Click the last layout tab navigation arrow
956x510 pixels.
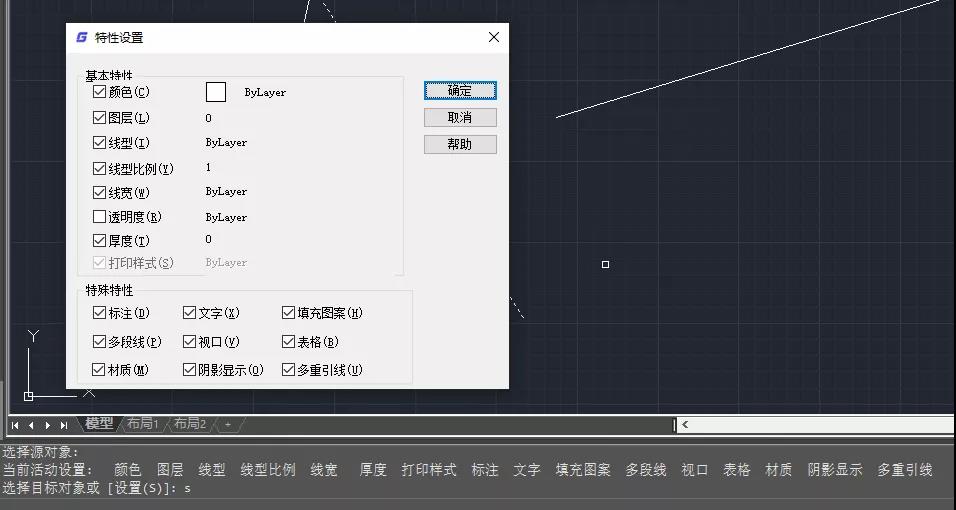tap(63, 425)
